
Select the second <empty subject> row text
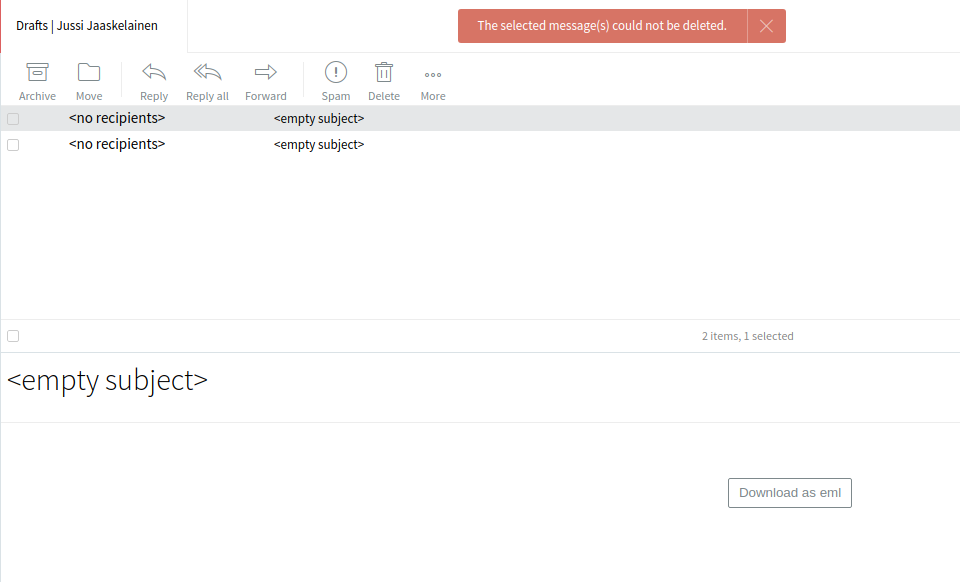click(x=319, y=144)
